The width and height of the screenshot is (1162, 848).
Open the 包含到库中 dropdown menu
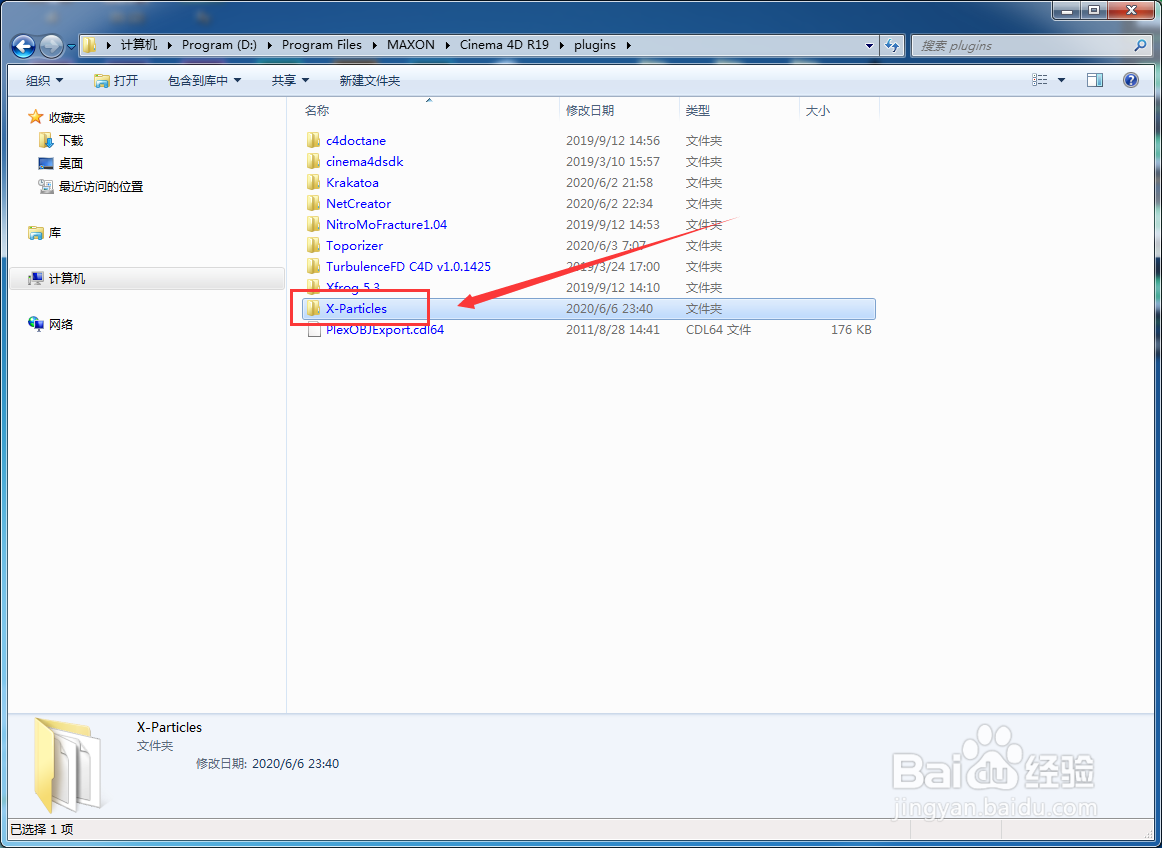[x=205, y=80]
